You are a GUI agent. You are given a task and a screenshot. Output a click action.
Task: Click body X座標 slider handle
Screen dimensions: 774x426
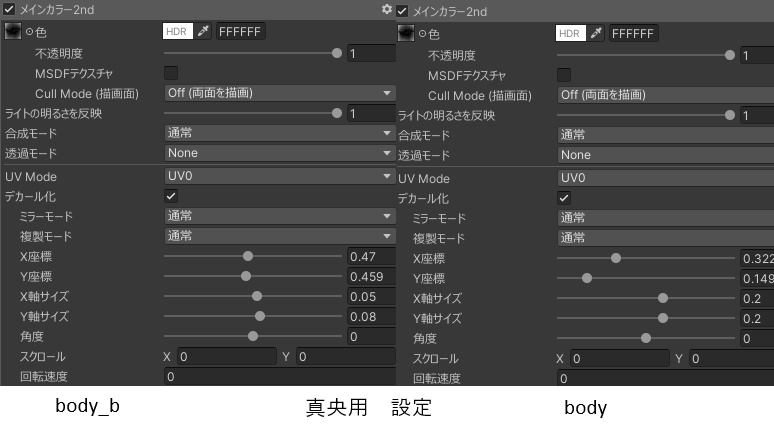(616, 258)
